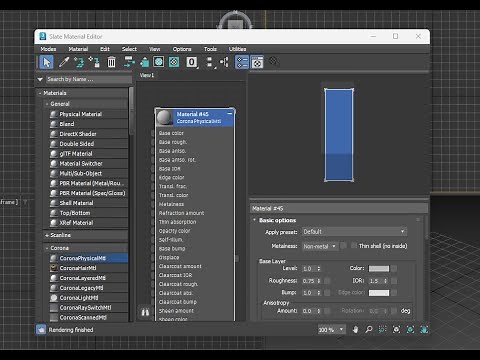The image size is (480, 360).
Task: Click the Base Layer Color swatch
Action: (x=379, y=268)
